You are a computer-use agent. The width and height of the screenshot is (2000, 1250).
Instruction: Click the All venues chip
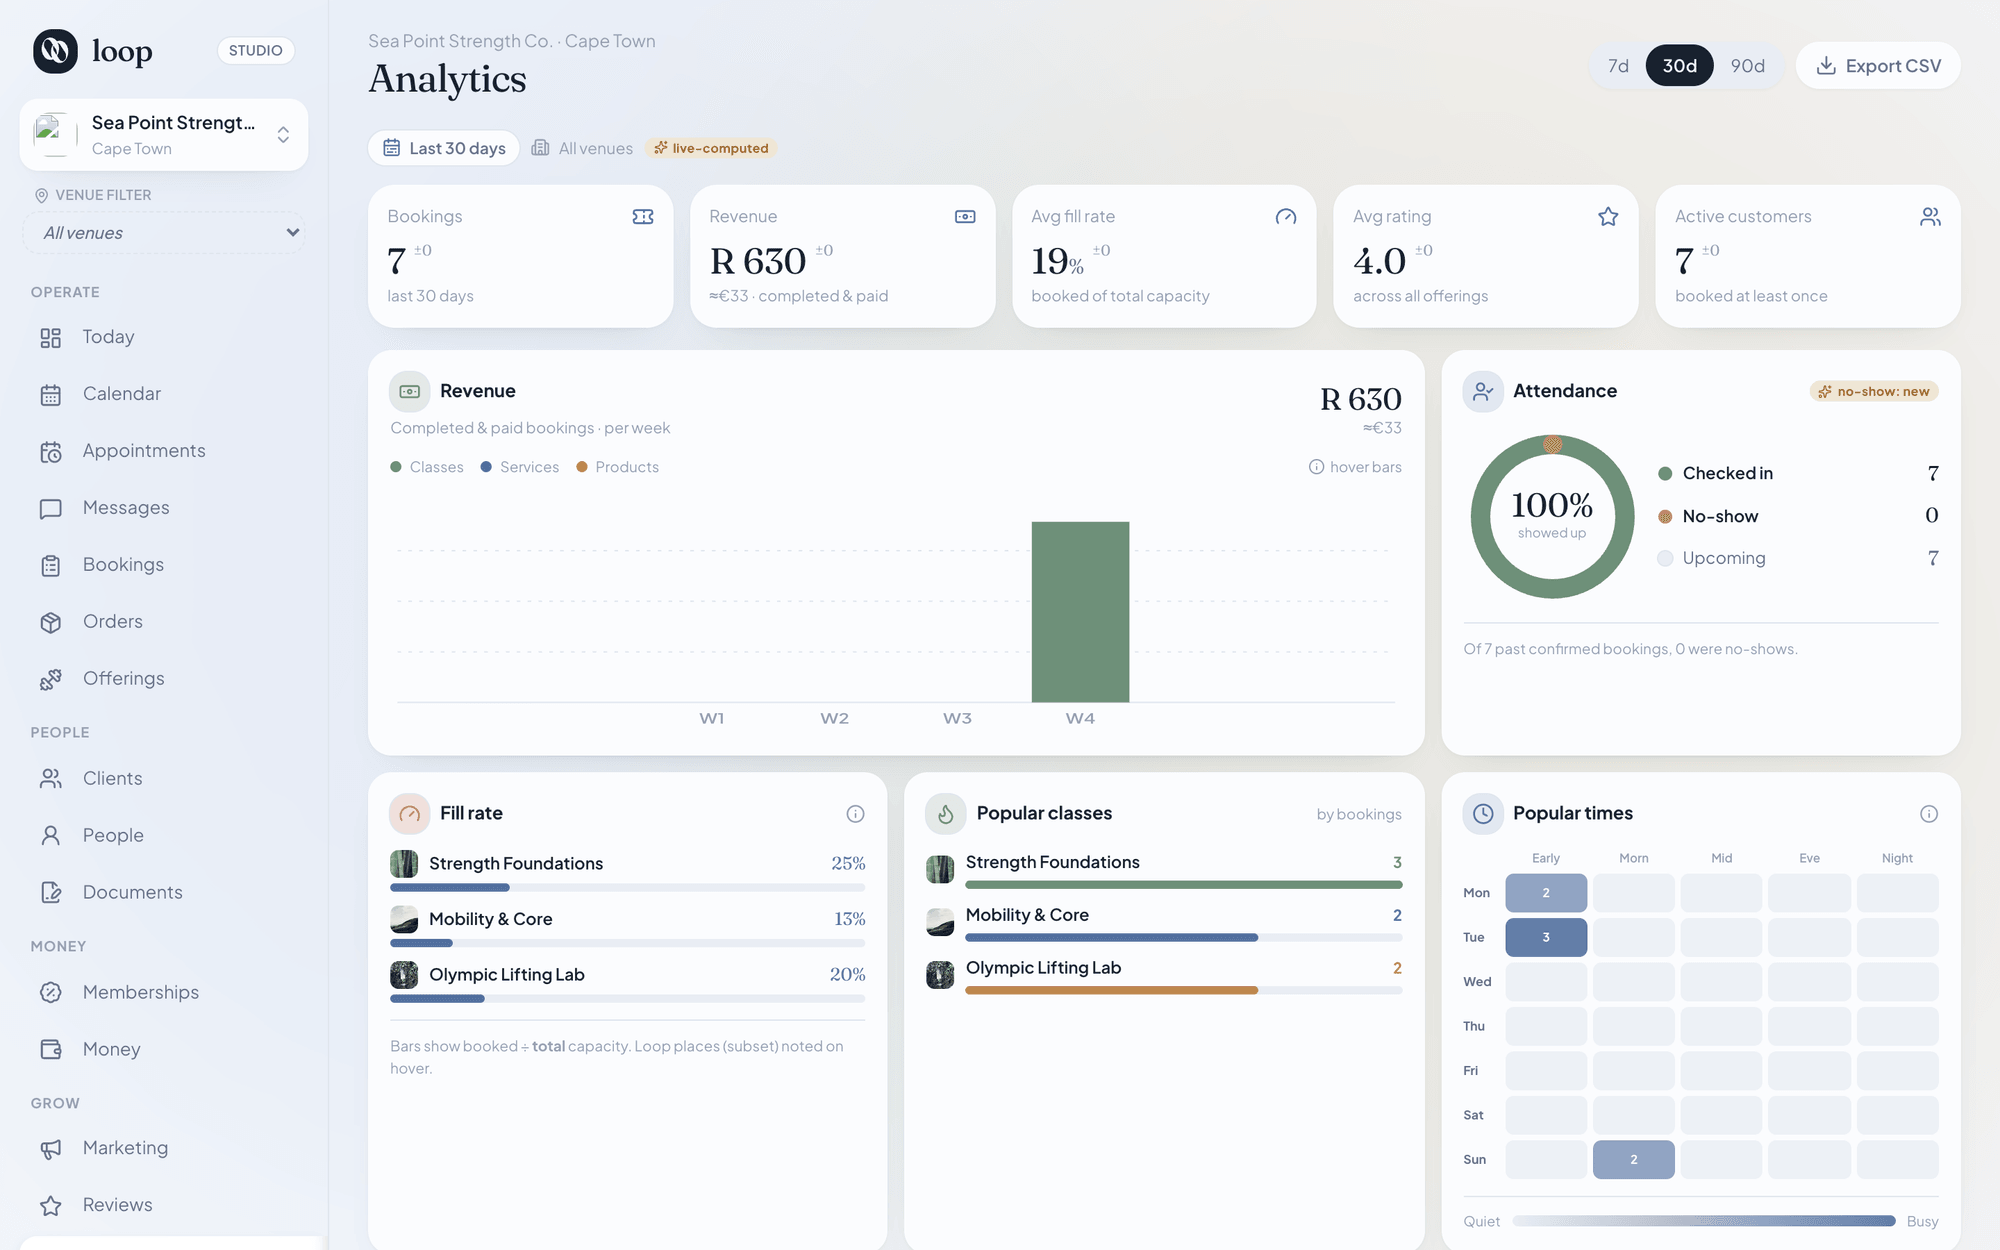point(582,148)
